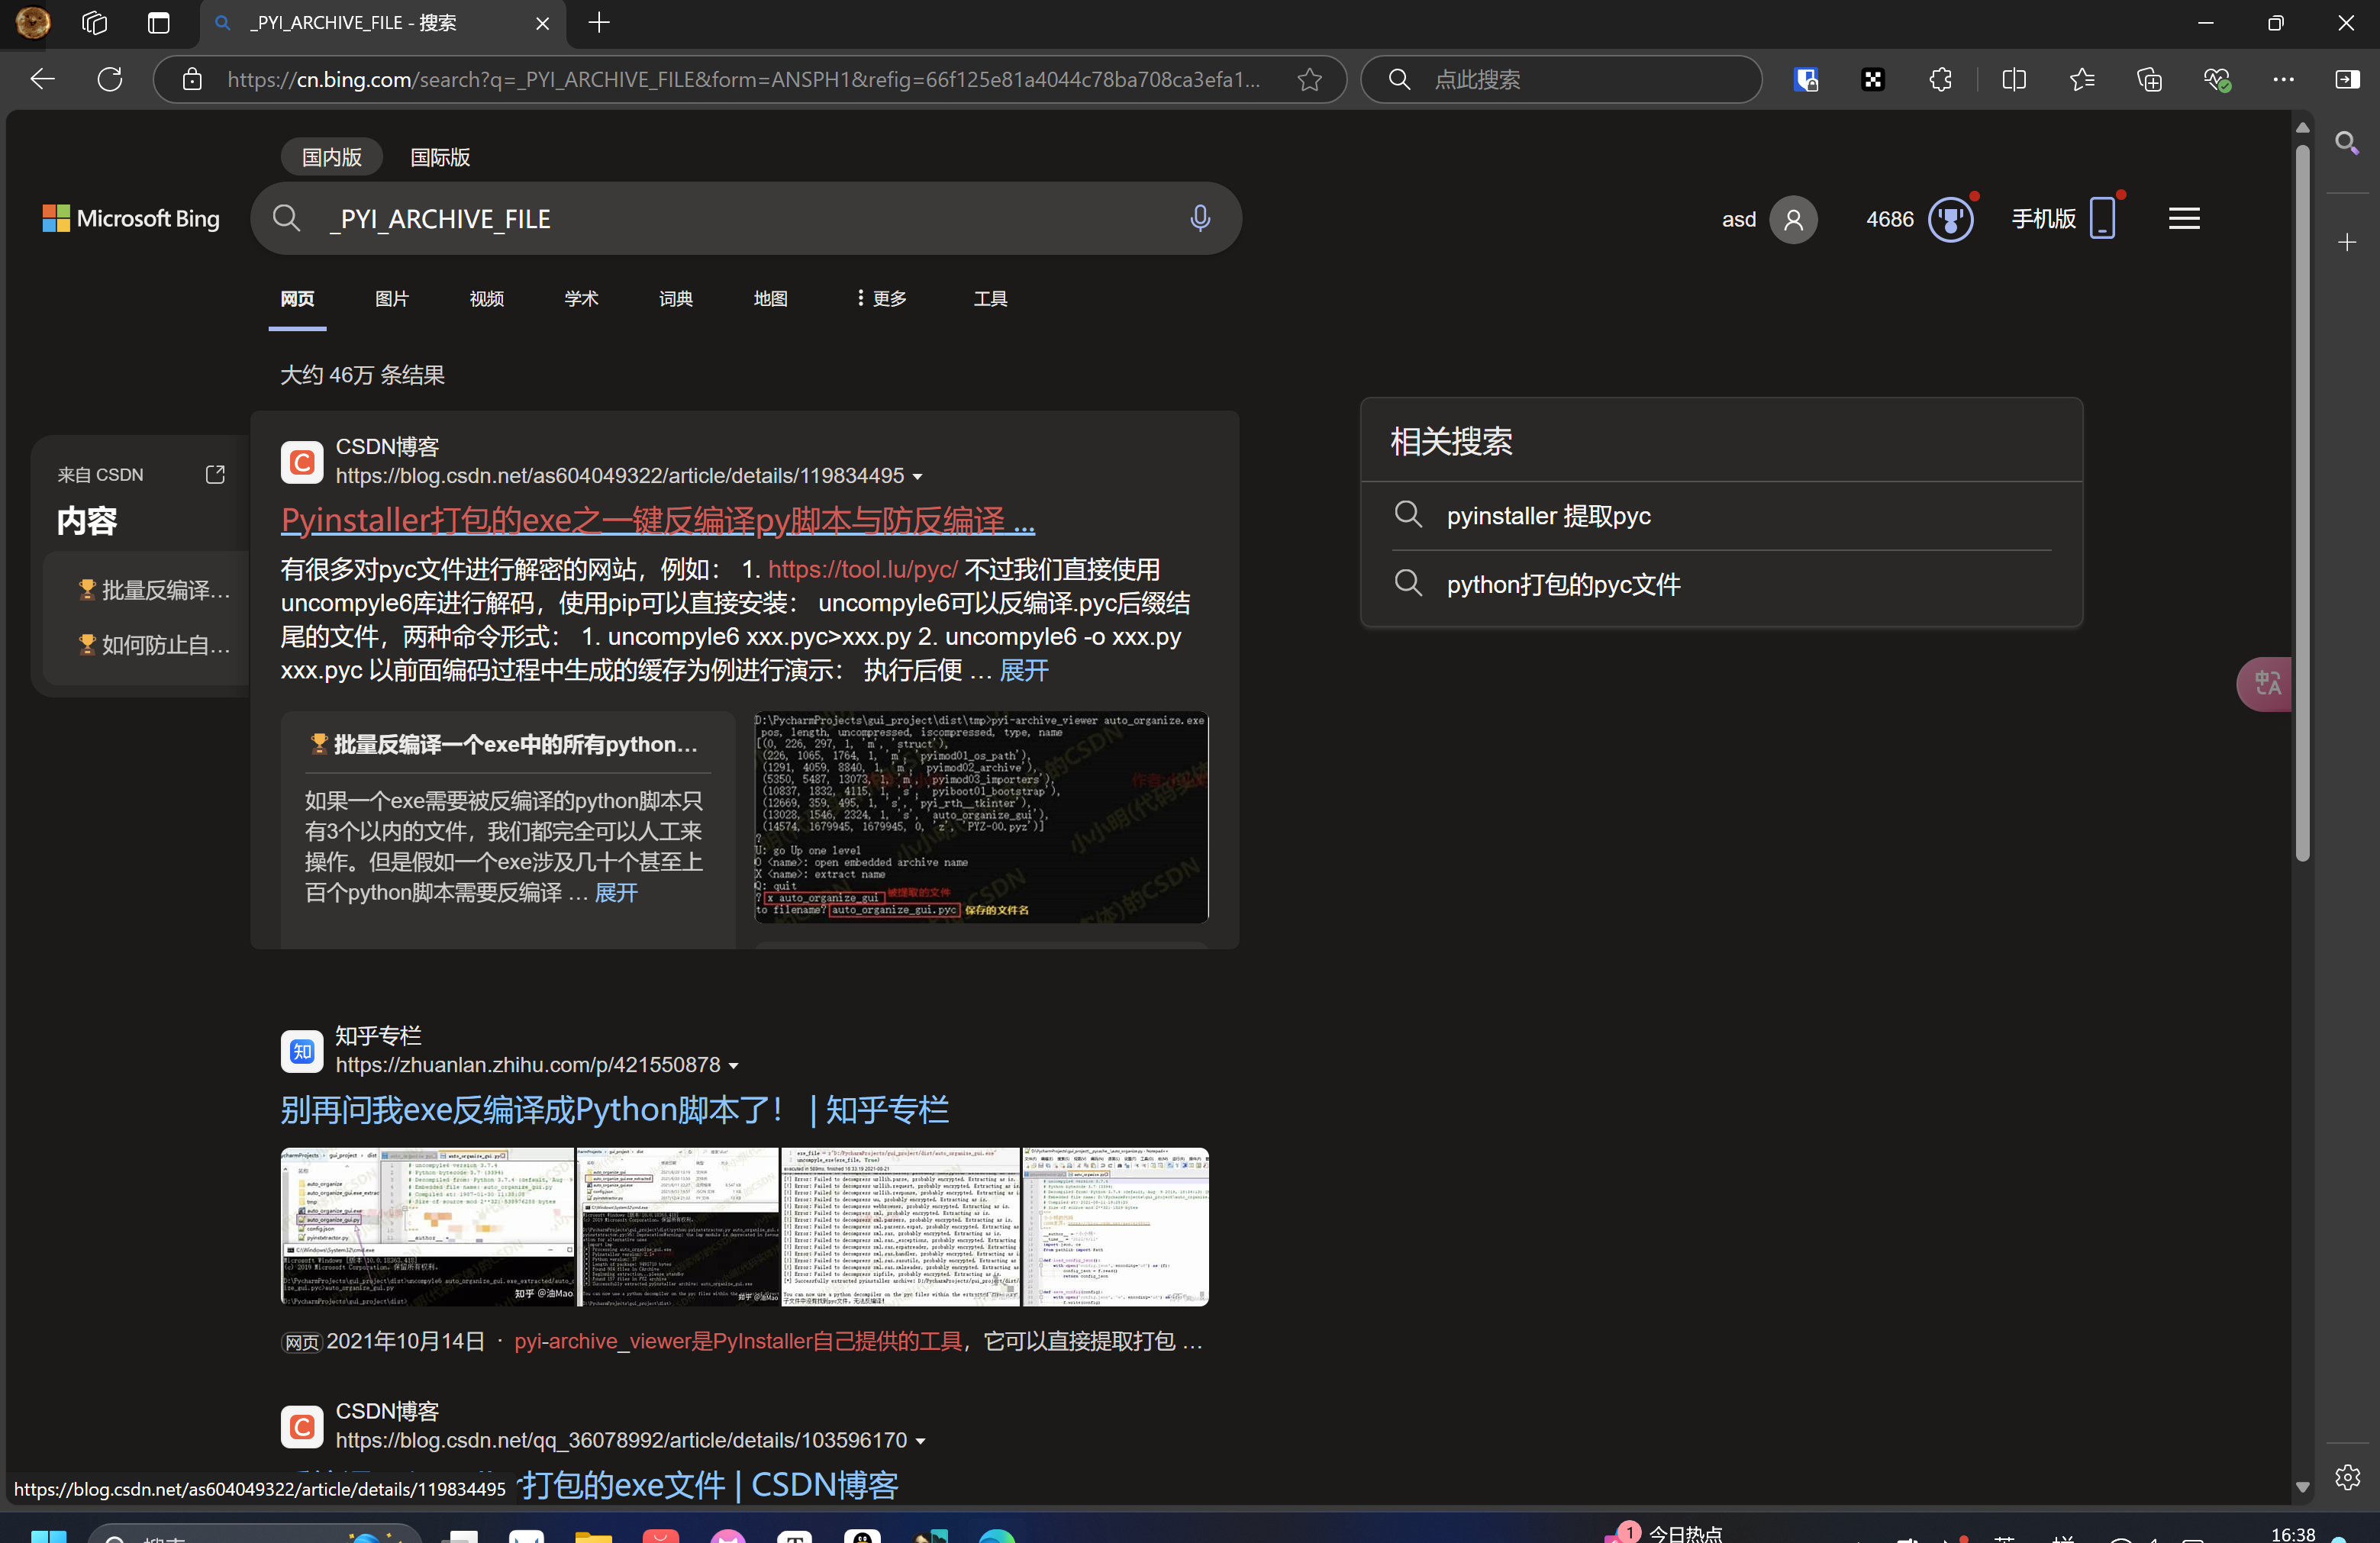Switch to 国内版 search
Image resolution: width=2380 pixels, height=1543 pixels.
[332, 157]
